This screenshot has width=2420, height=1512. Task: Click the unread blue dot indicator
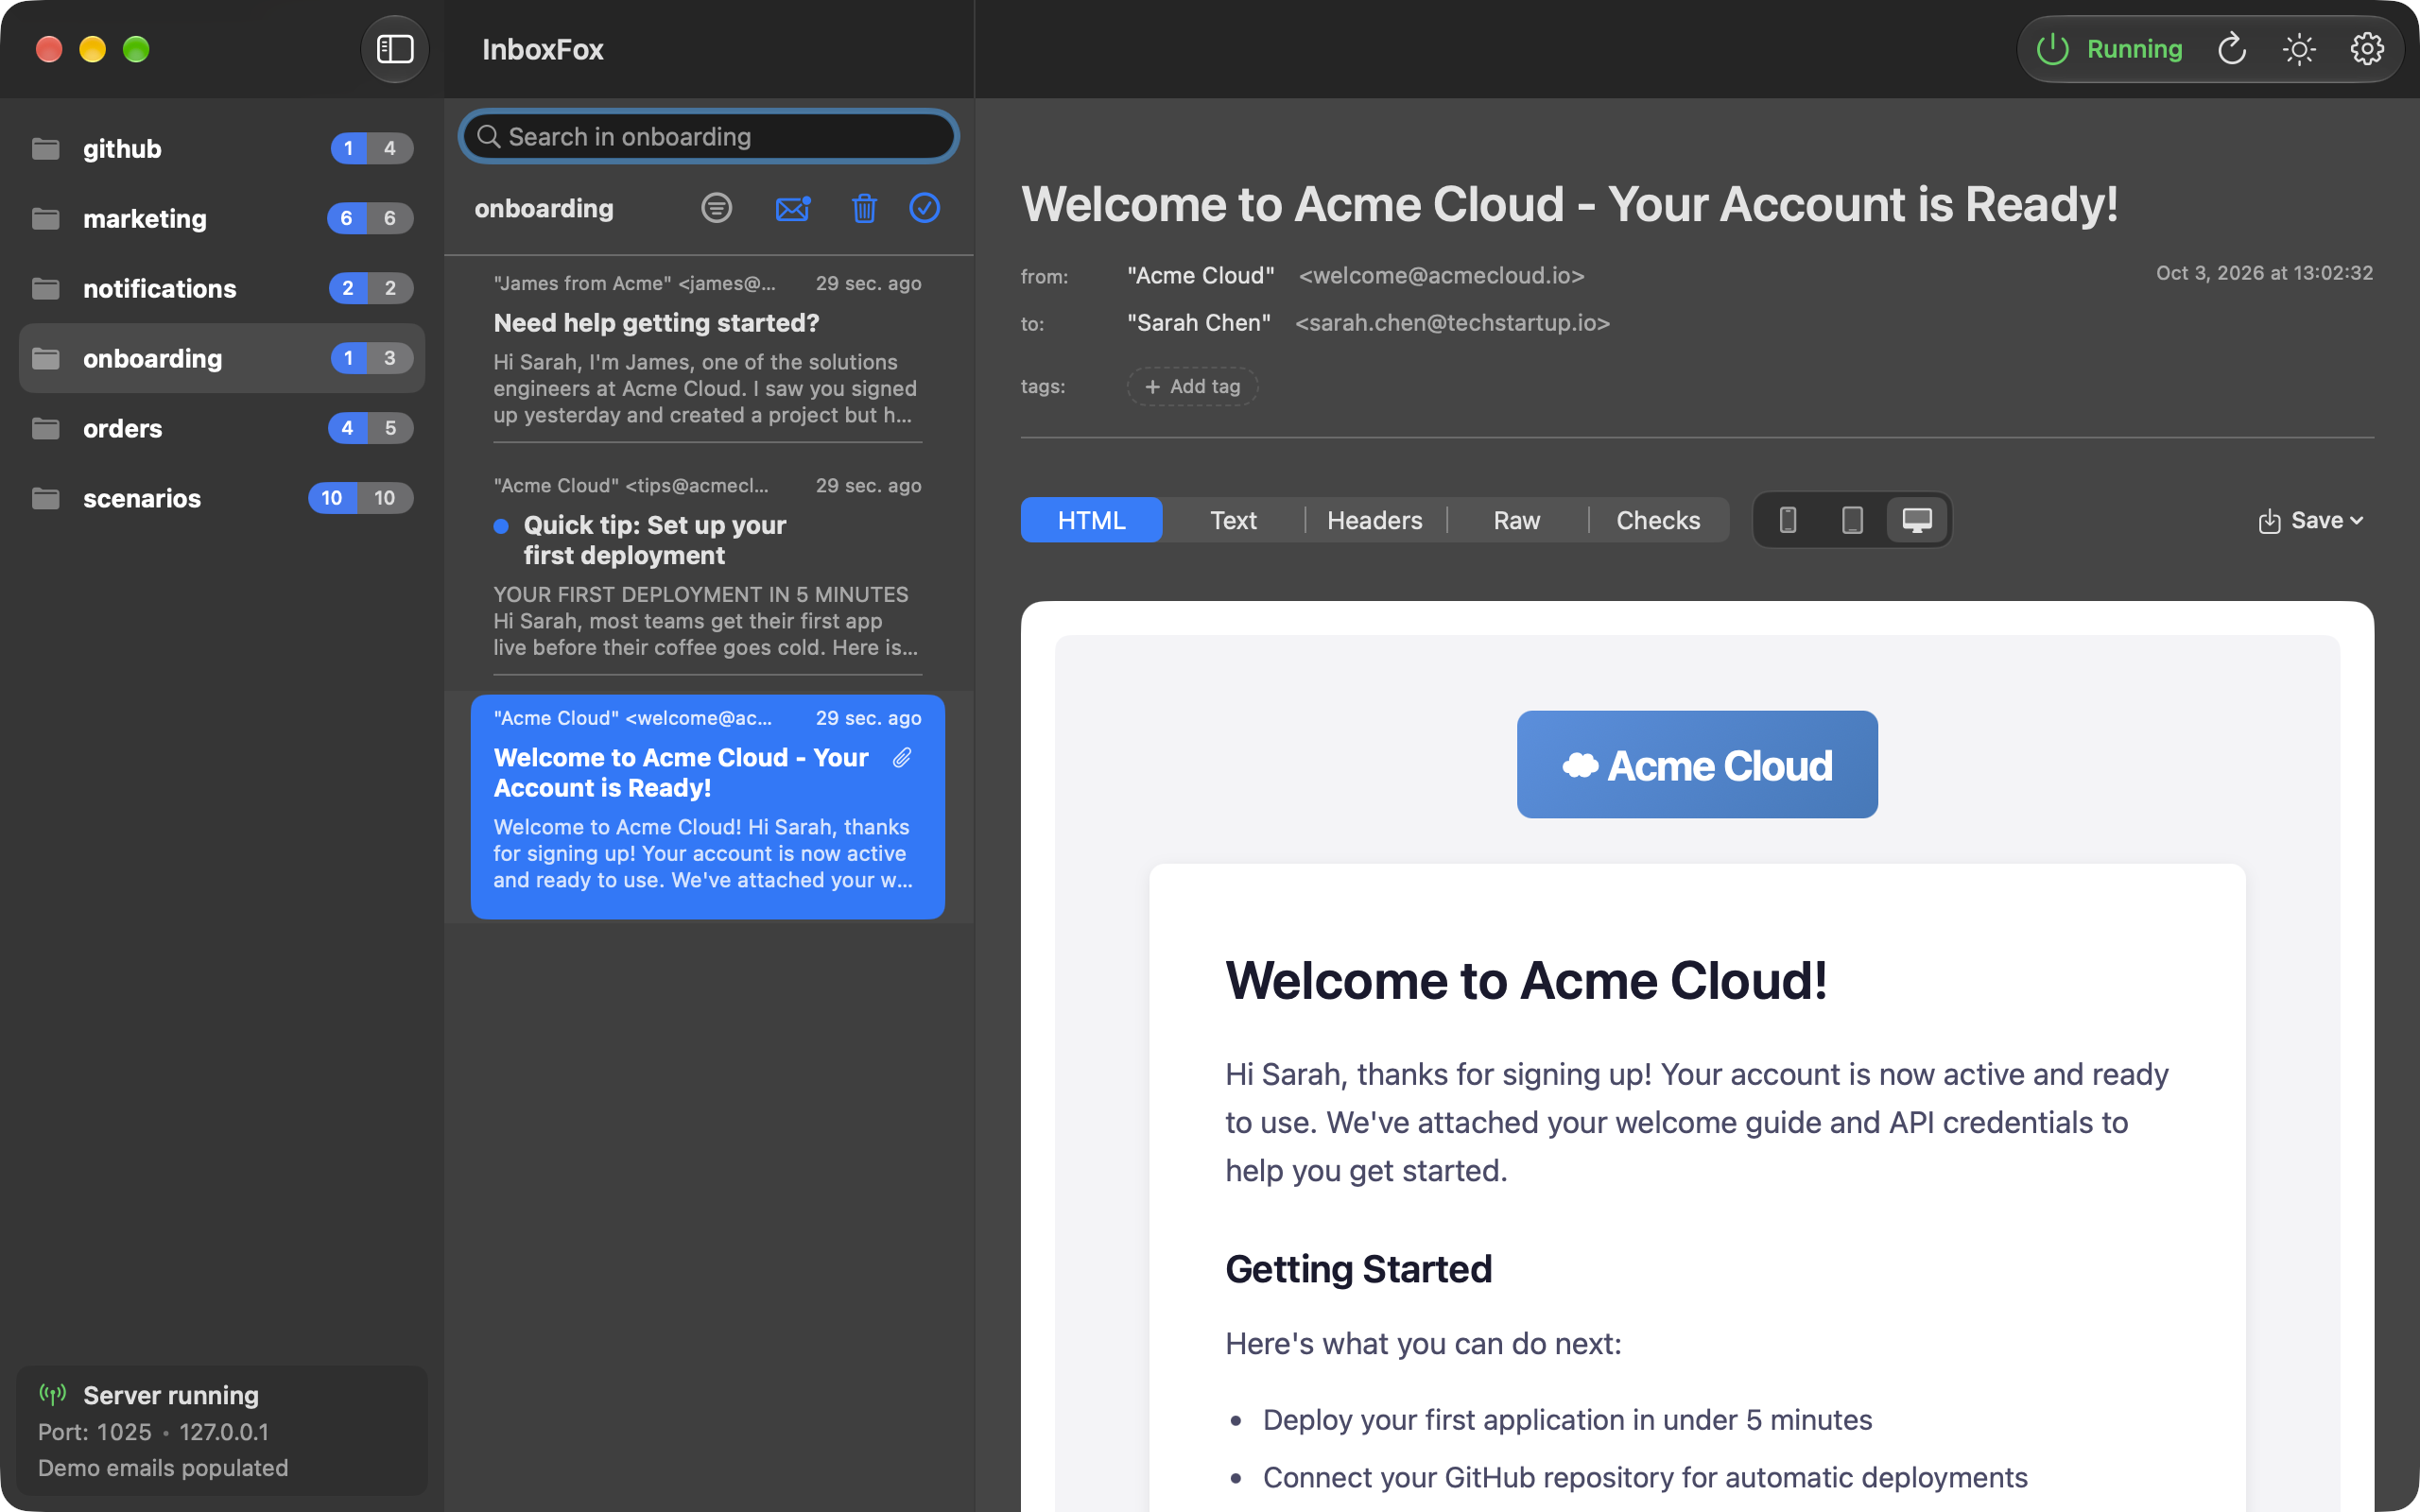click(501, 526)
